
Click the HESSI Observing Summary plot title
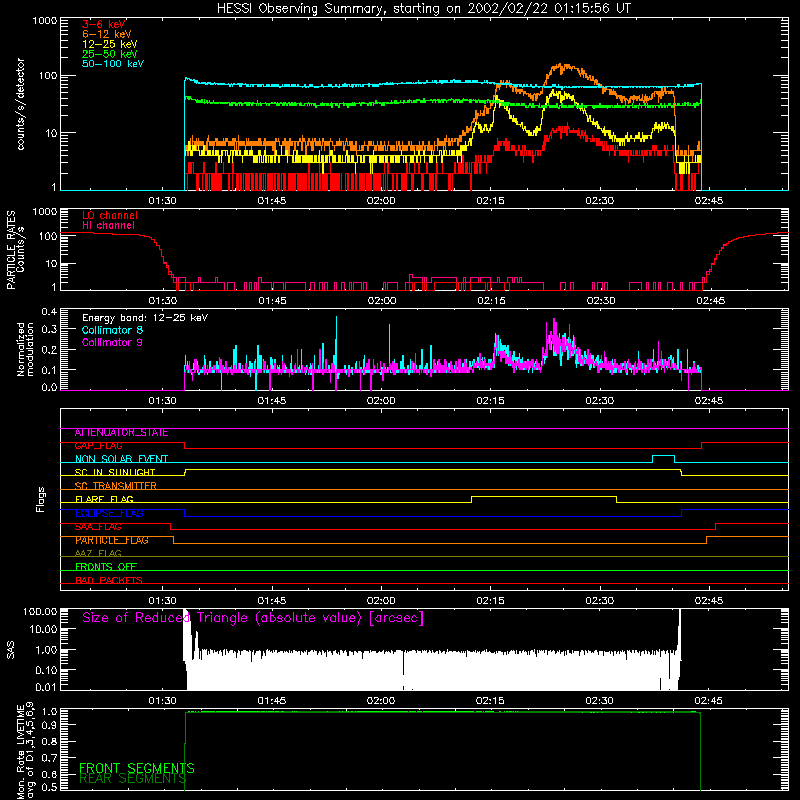coord(424,9)
